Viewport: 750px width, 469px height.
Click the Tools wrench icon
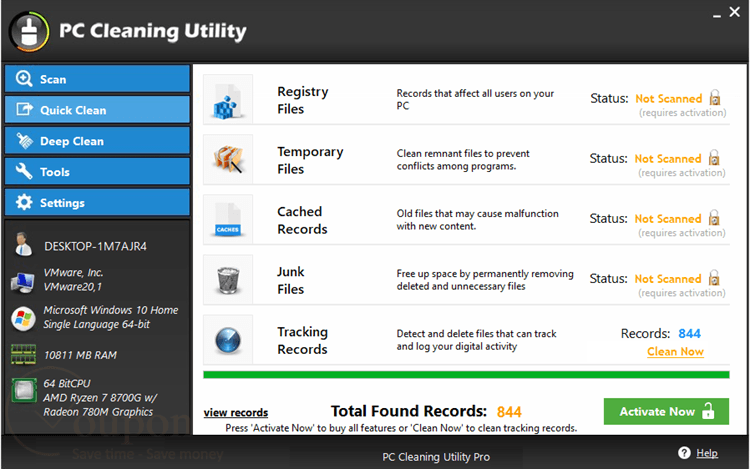coord(24,171)
